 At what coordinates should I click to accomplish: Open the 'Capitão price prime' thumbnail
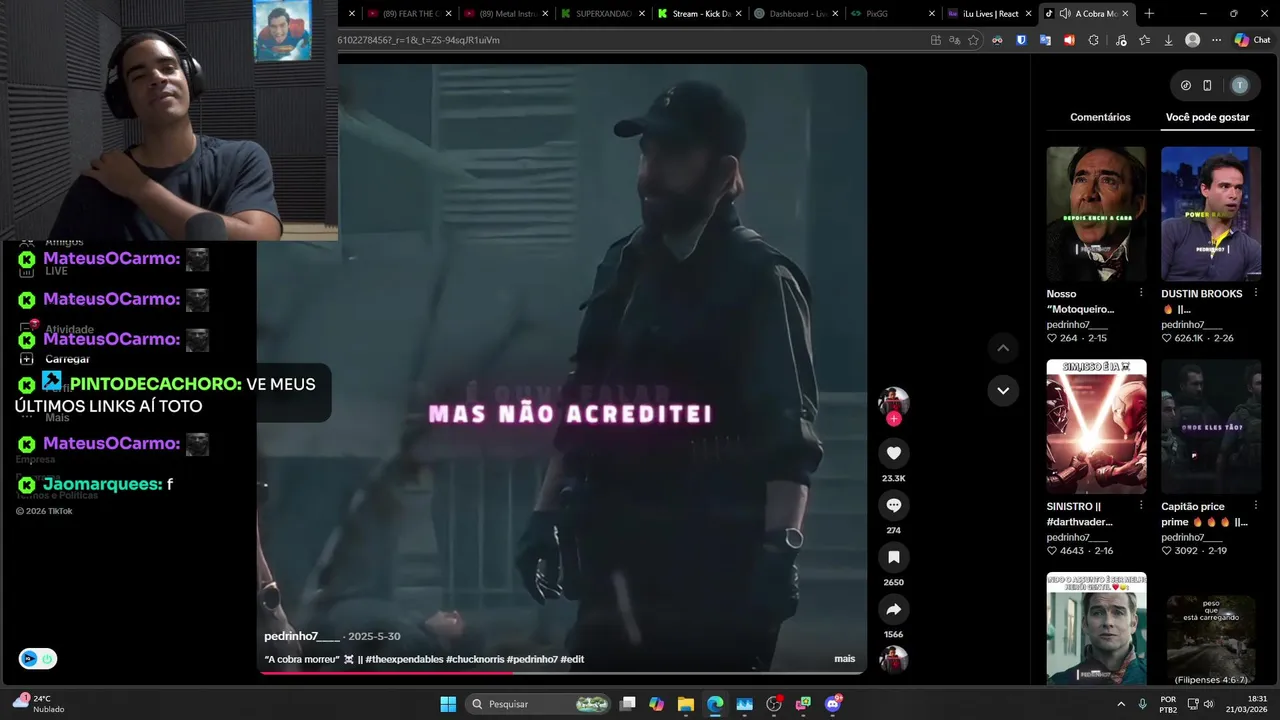click(1211, 427)
